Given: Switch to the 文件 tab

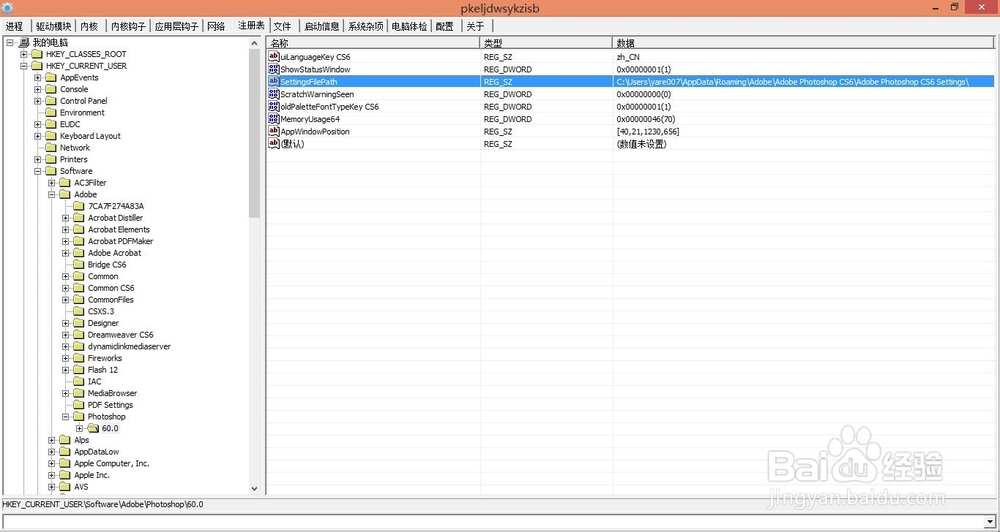Looking at the screenshot, I should [282, 26].
